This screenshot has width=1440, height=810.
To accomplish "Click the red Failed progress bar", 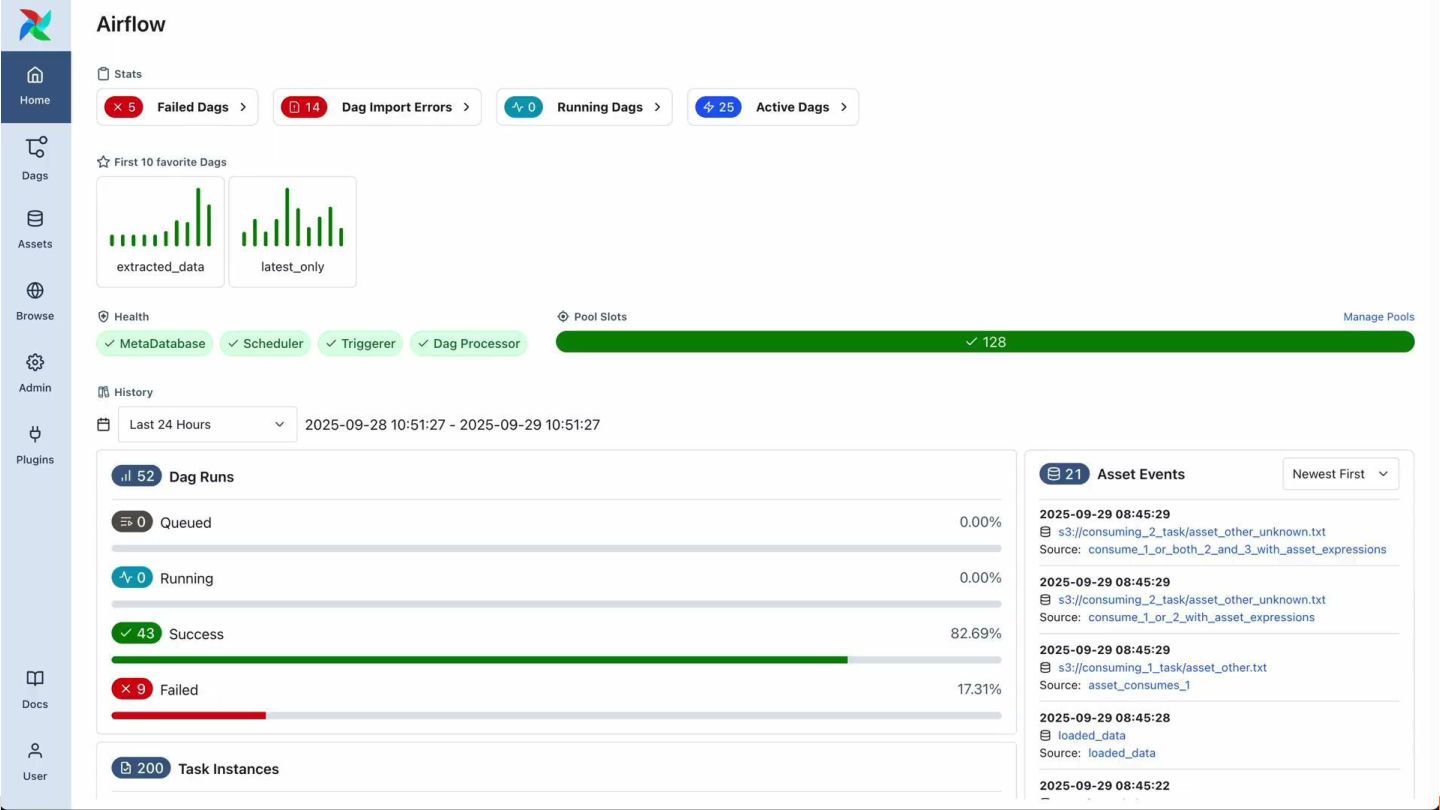I will point(189,715).
